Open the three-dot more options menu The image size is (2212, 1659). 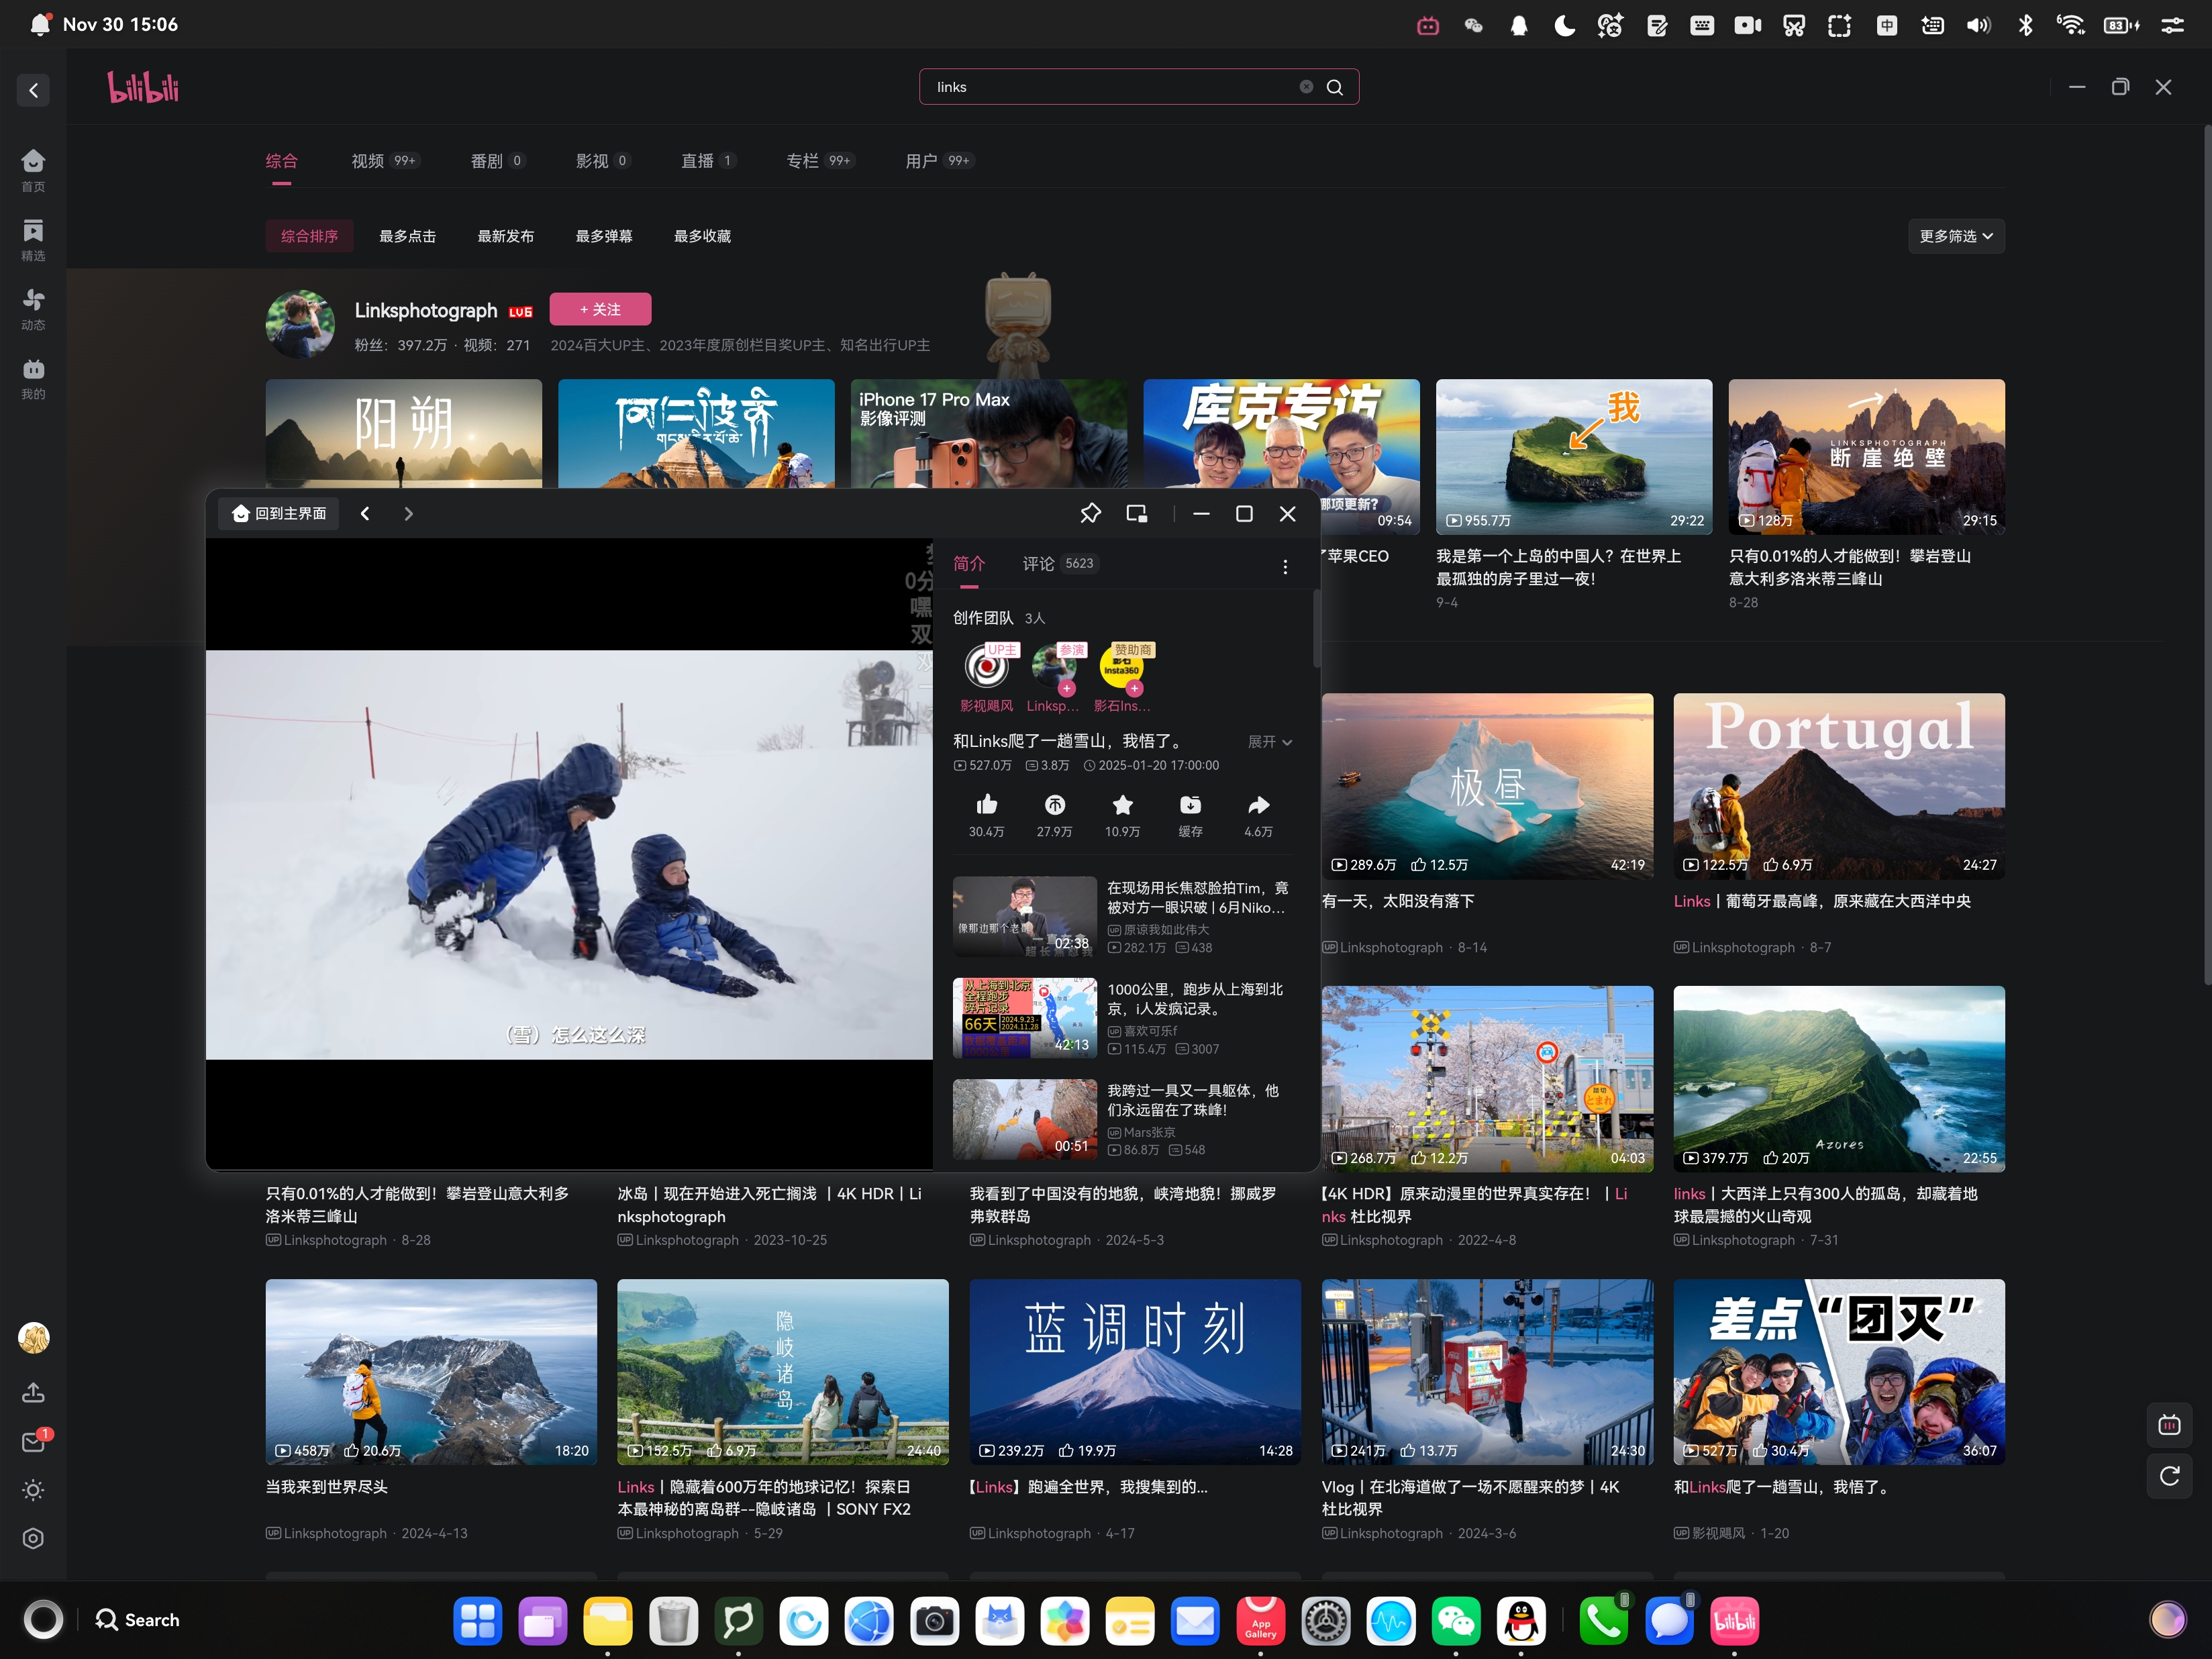[1285, 567]
